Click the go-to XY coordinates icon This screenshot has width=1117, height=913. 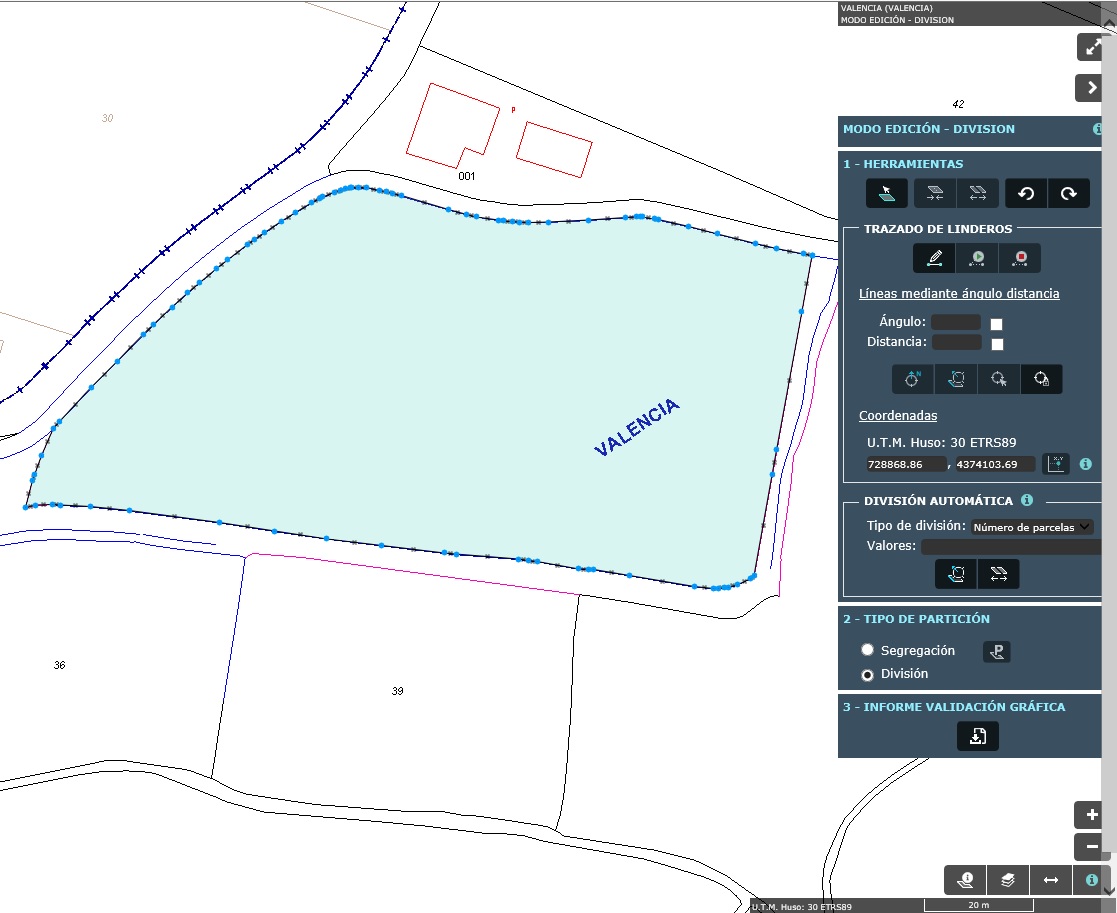pos(1055,464)
